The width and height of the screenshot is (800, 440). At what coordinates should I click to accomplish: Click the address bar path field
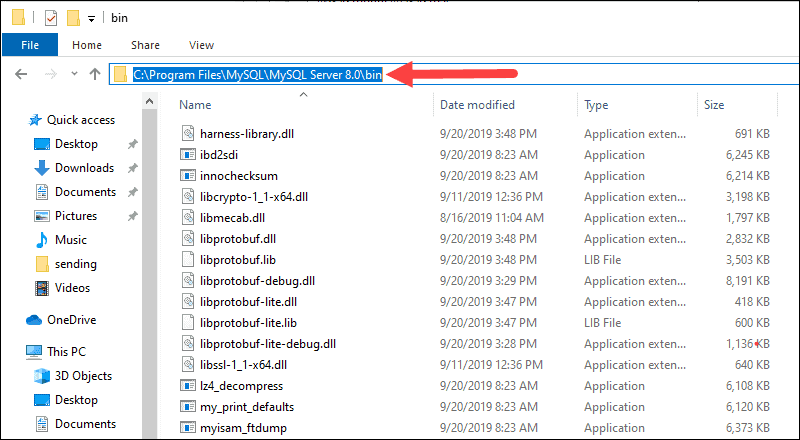coord(454,75)
